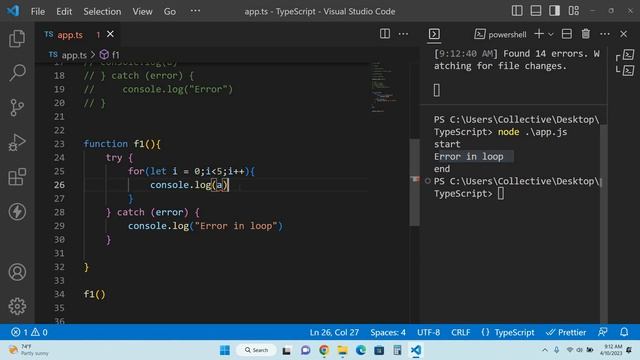Open editor More Actions ellipsis

(403, 34)
